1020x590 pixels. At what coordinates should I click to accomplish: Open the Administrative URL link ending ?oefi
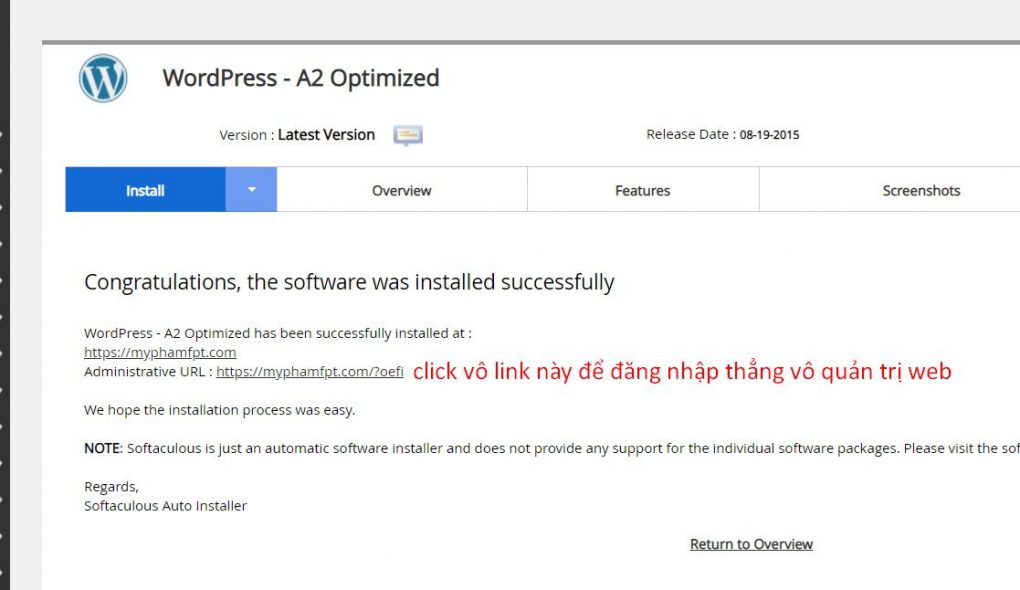click(310, 371)
